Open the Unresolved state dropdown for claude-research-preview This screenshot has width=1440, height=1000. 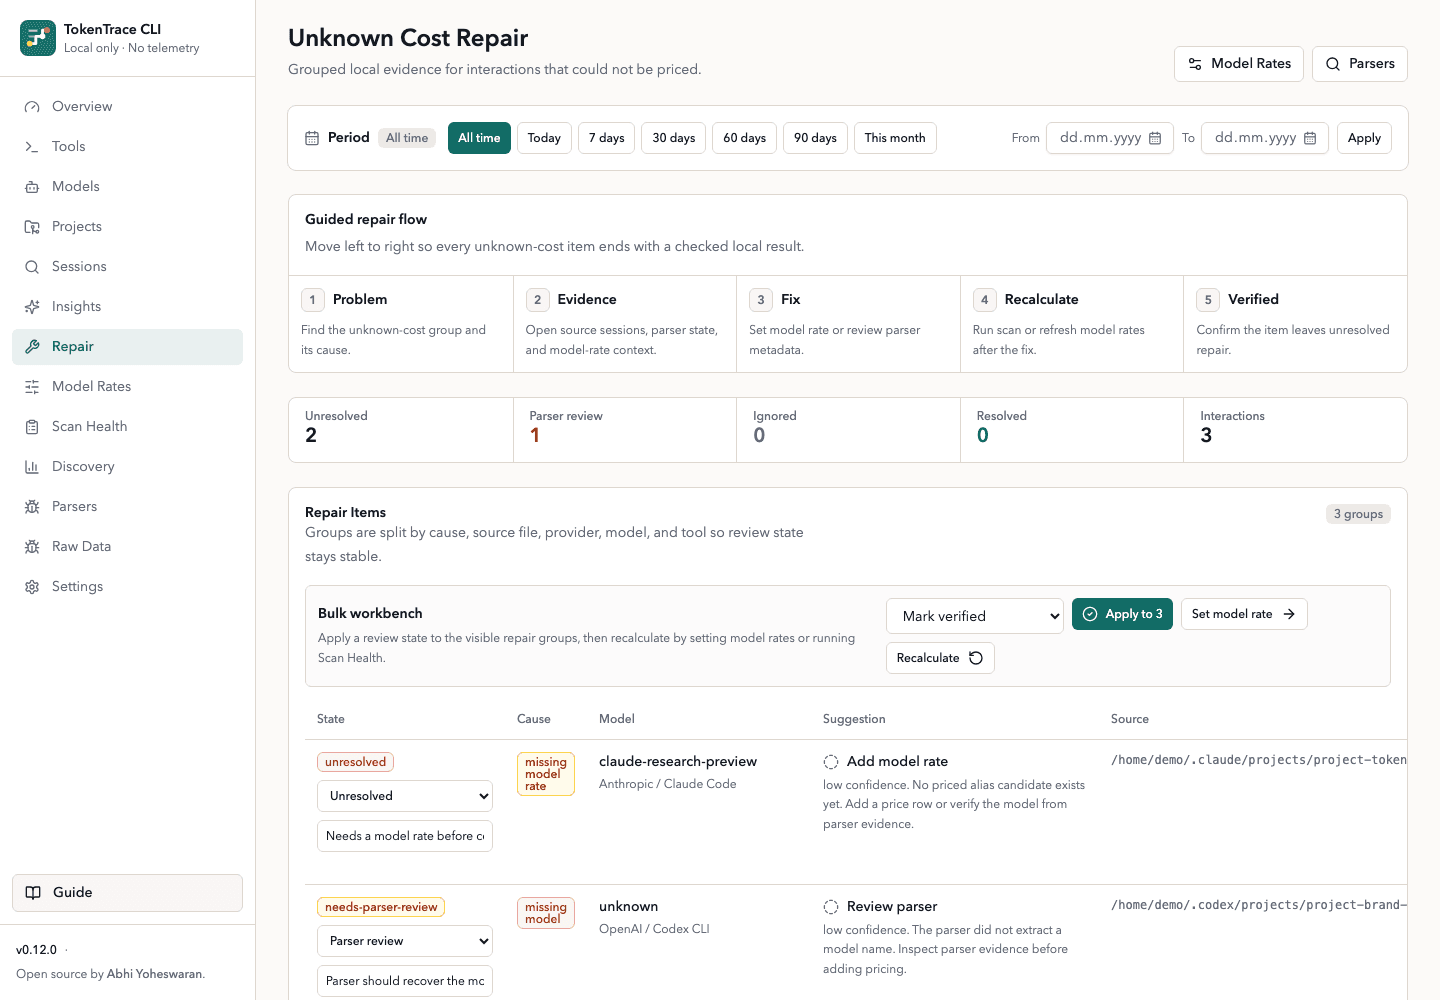tap(405, 796)
